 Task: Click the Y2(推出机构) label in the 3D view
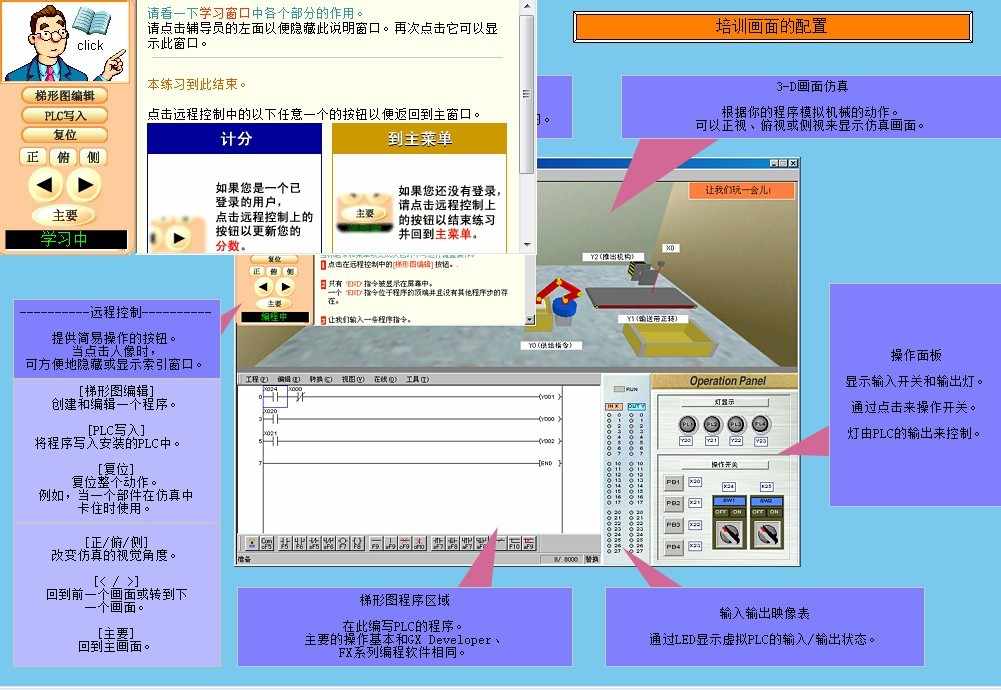pos(613,257)
